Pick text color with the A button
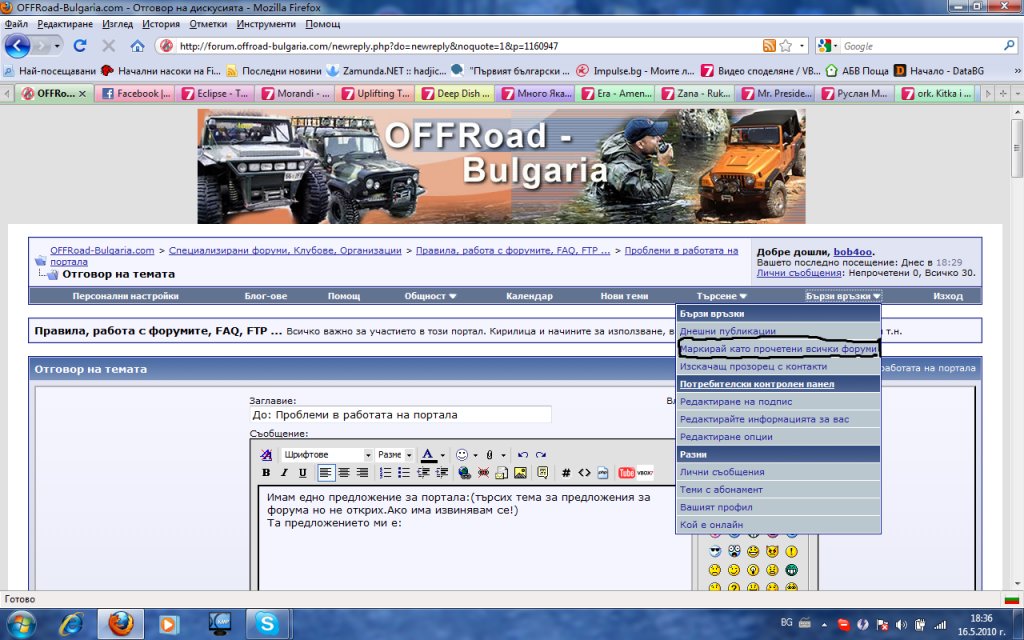This screenshot has height=640, width=1024. click(428, 454)
